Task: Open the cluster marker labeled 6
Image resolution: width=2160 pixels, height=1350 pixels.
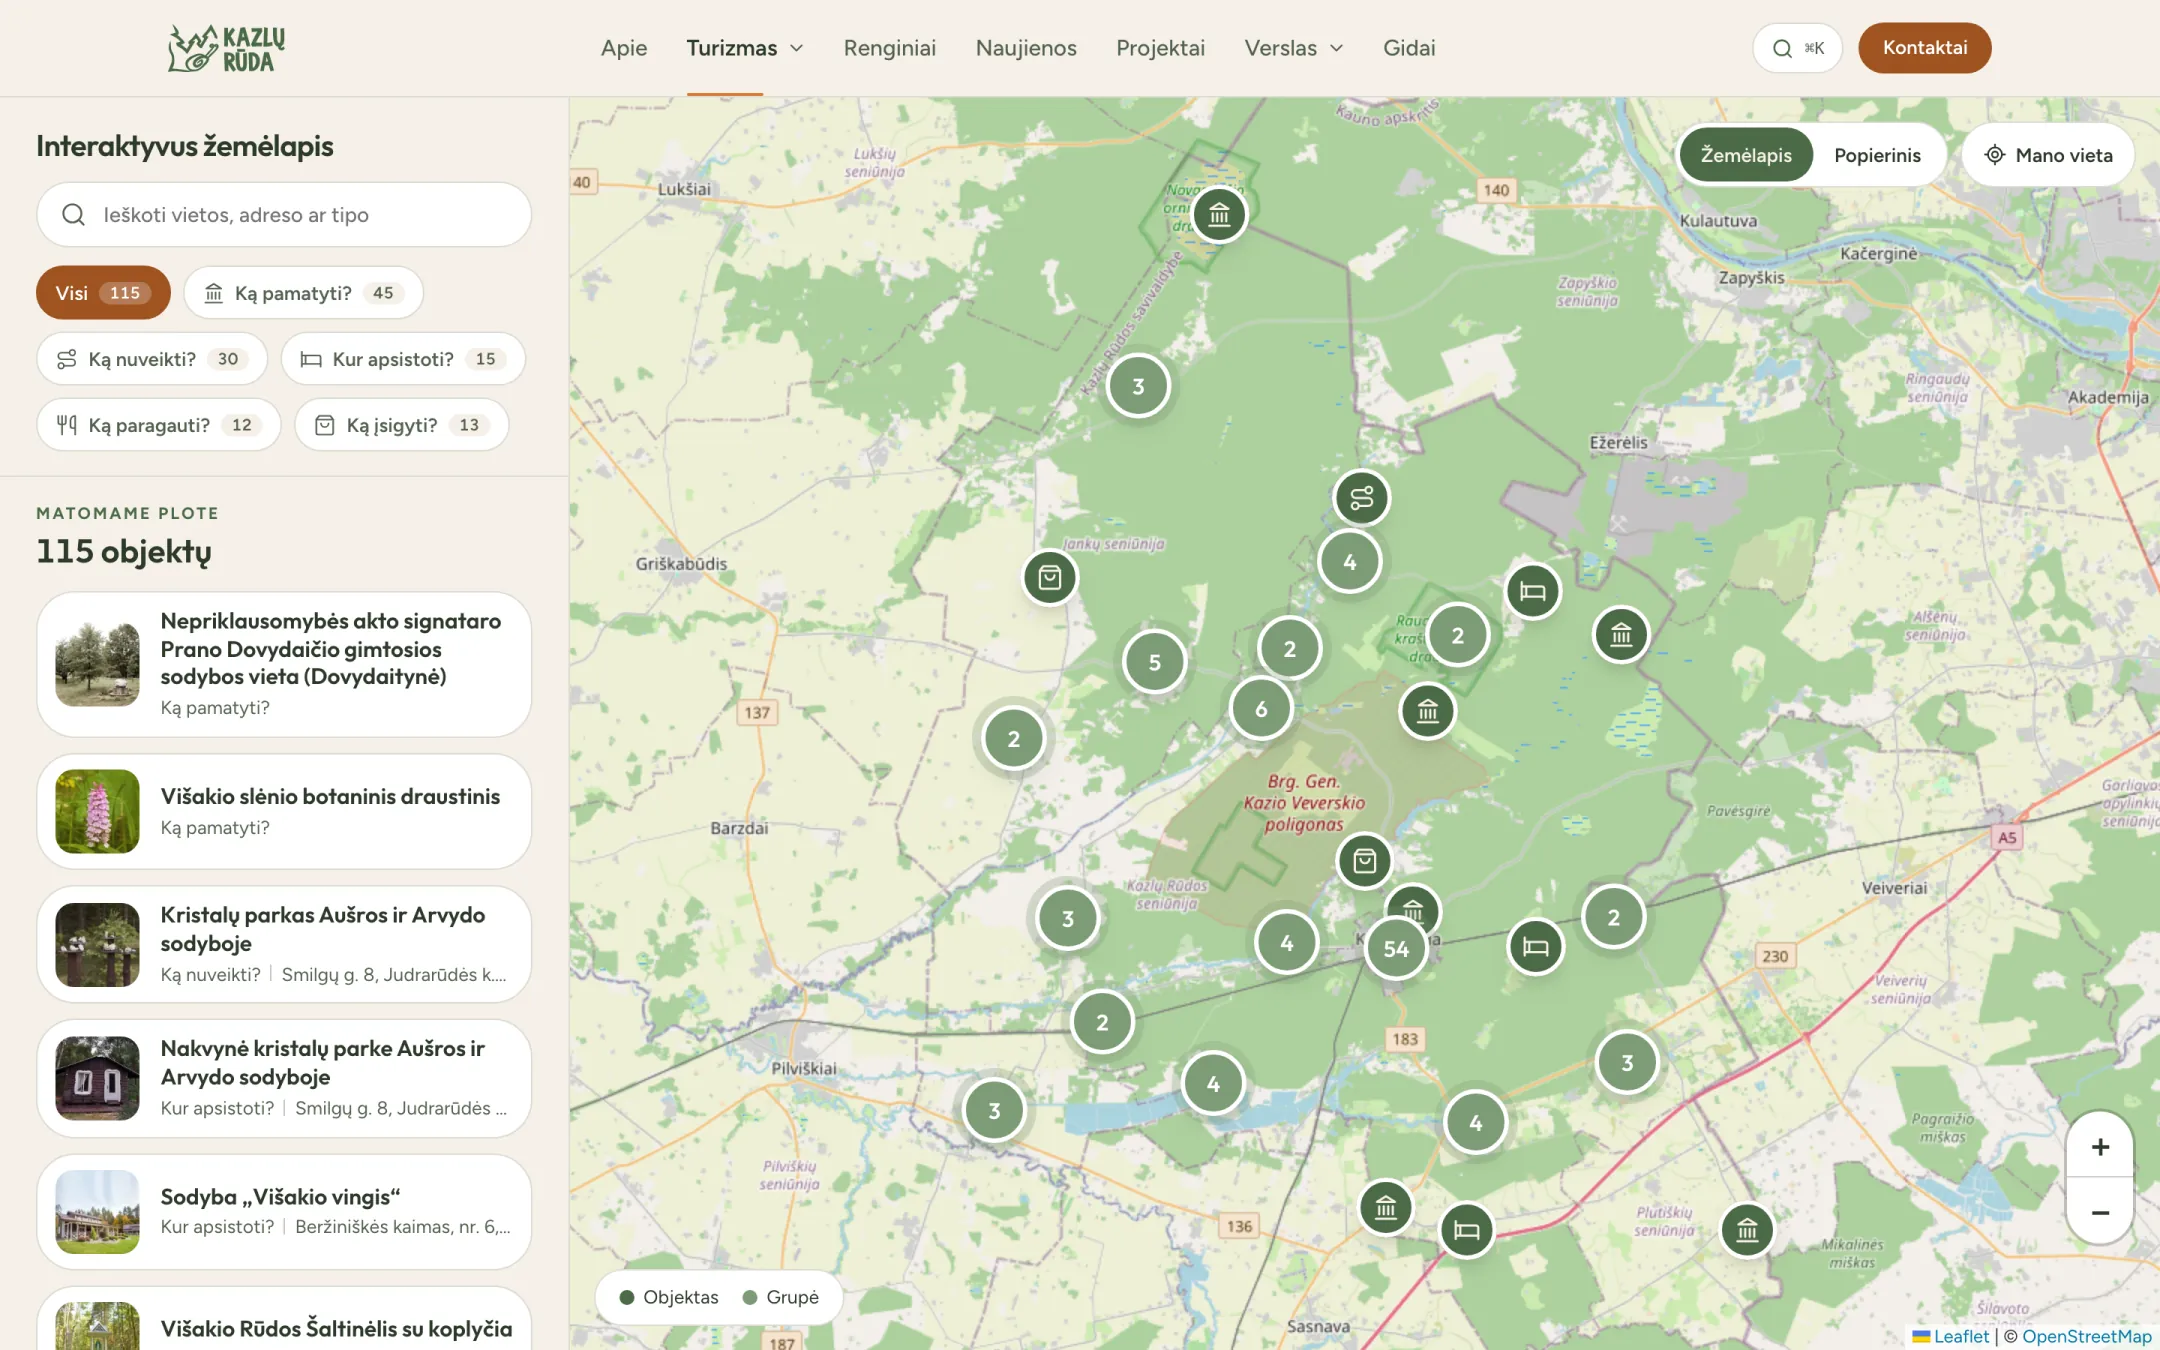Action: tap(1261, 708)
